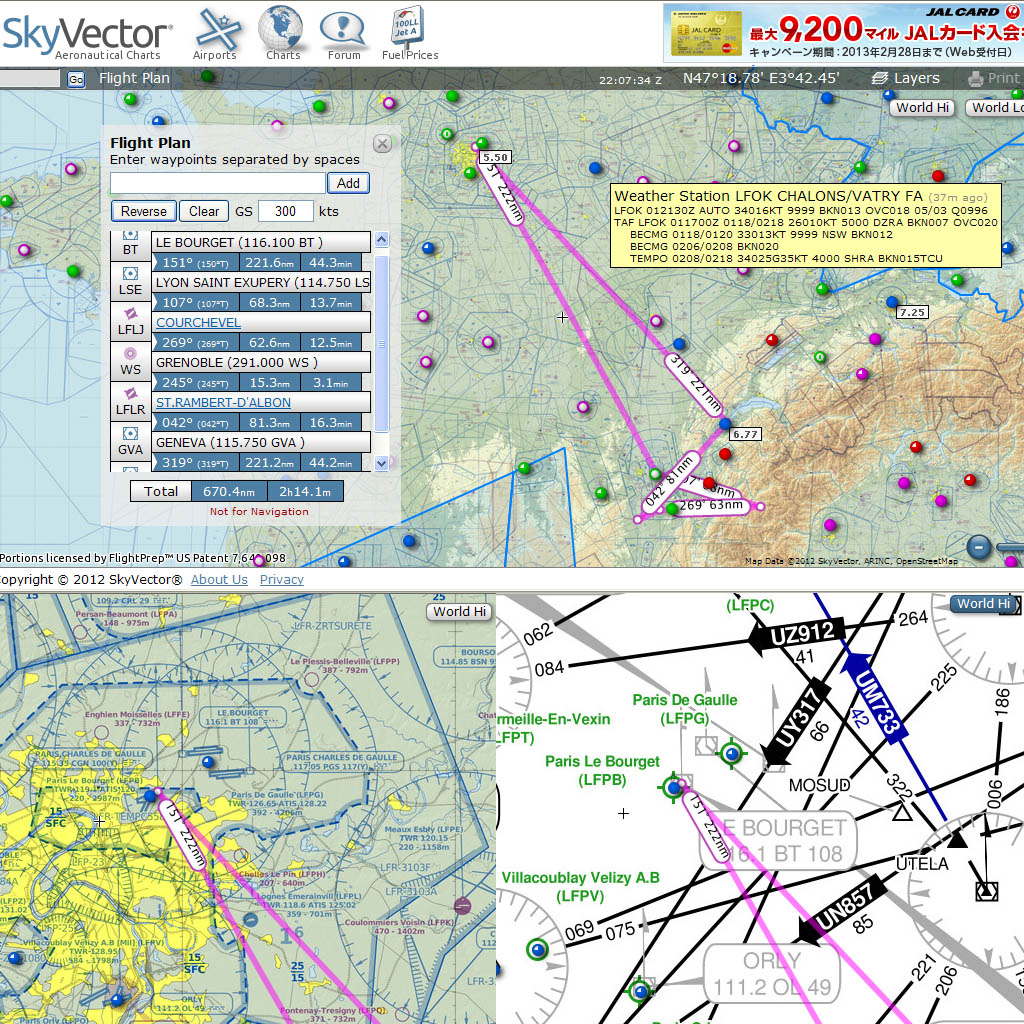This screenshot has width=1024, height=1024.
Task: Click the 221.6nm distance cell
Action: click(x=269, y=263)
